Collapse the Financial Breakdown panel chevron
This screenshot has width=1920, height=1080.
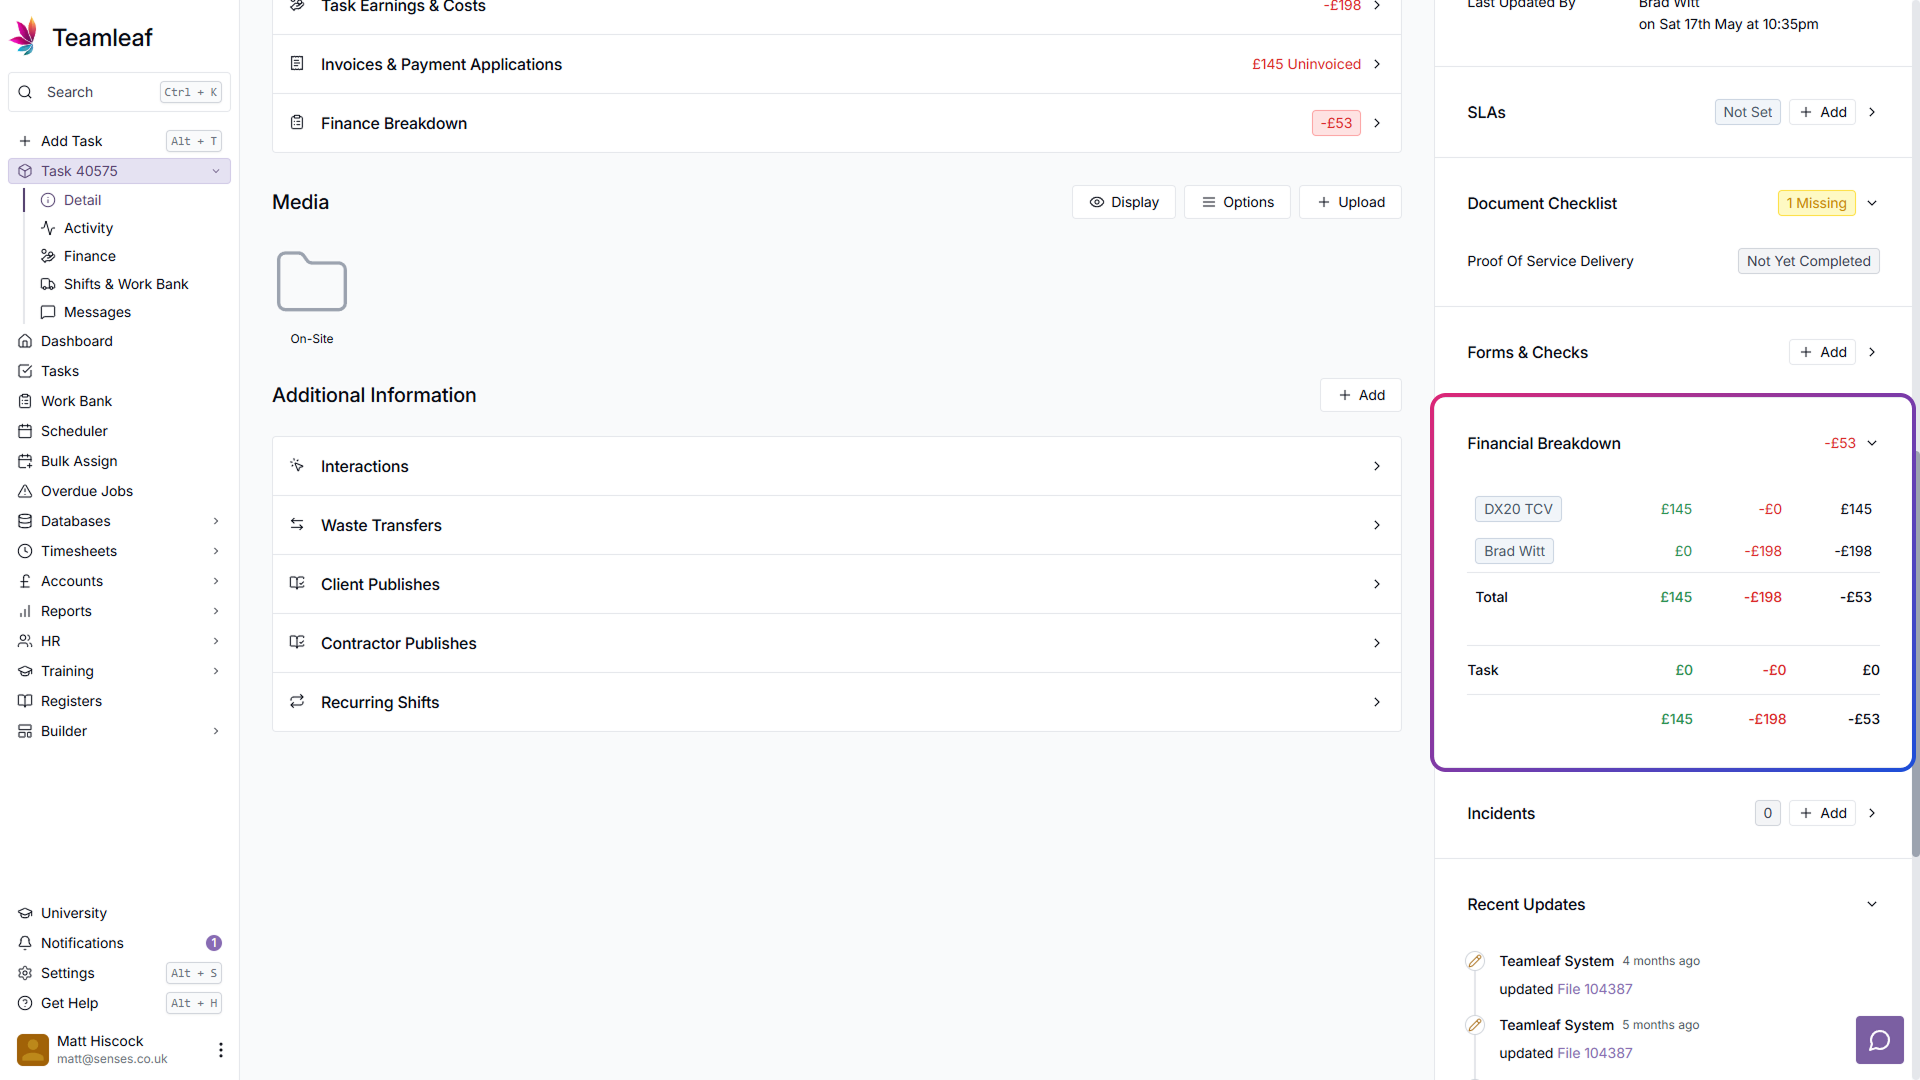coord(1872,443)
